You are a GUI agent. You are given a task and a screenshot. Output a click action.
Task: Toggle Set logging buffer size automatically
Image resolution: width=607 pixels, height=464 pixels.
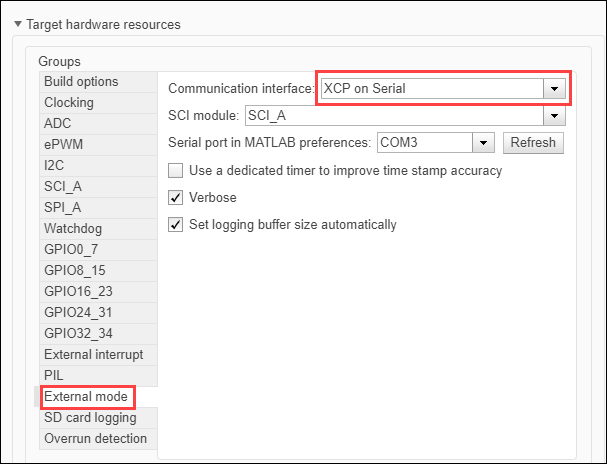(176, 225)
